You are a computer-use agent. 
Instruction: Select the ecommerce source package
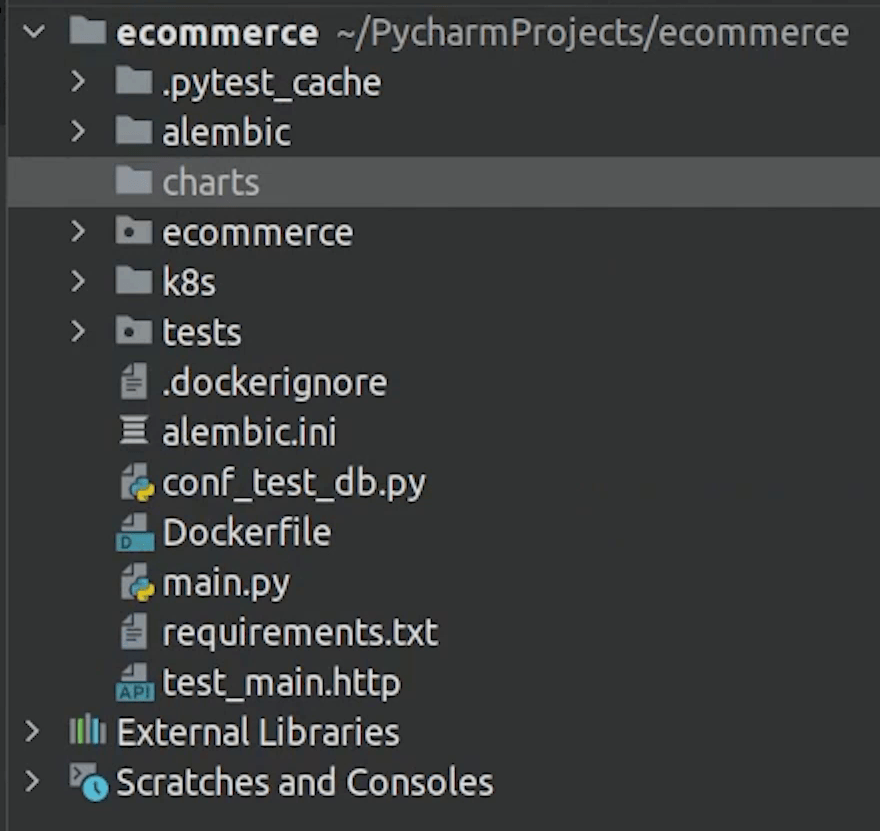click(x=257, y=231)
